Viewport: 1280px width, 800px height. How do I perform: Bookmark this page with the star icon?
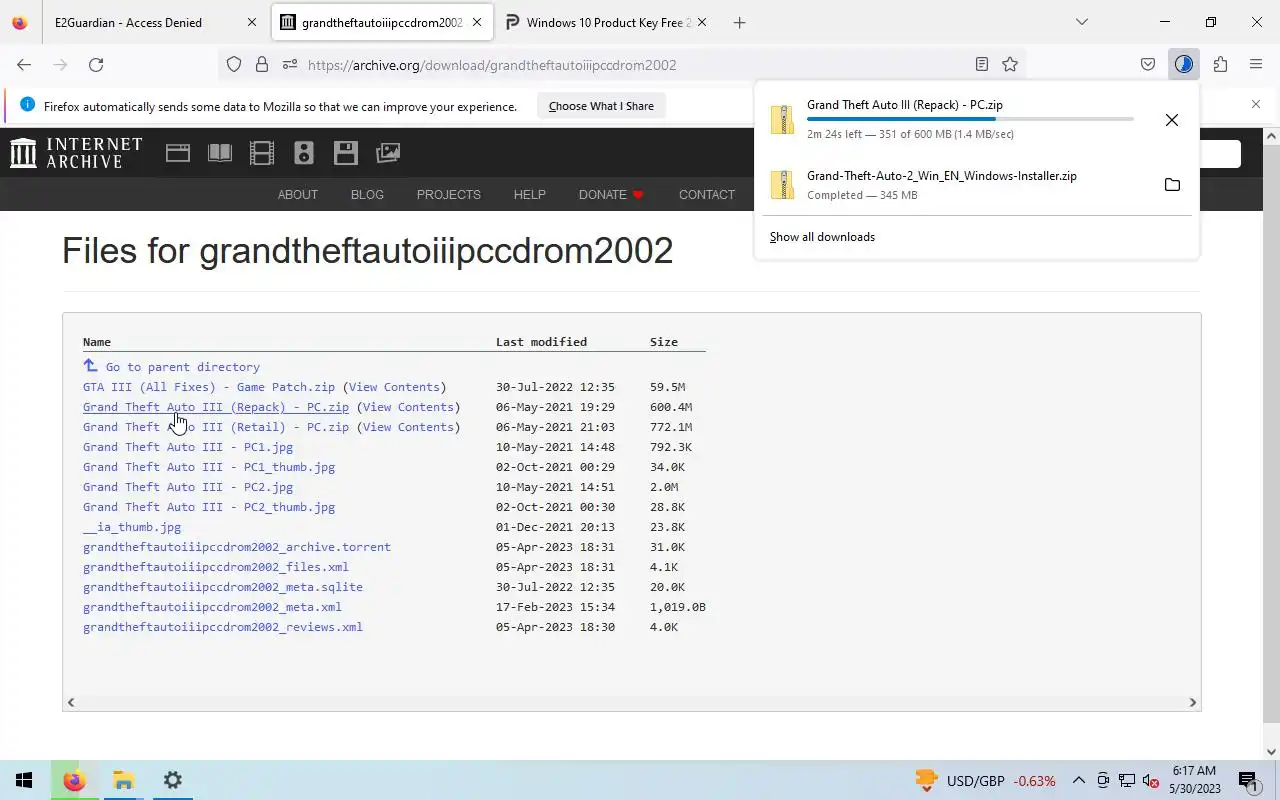click(x=1010, y=65)
